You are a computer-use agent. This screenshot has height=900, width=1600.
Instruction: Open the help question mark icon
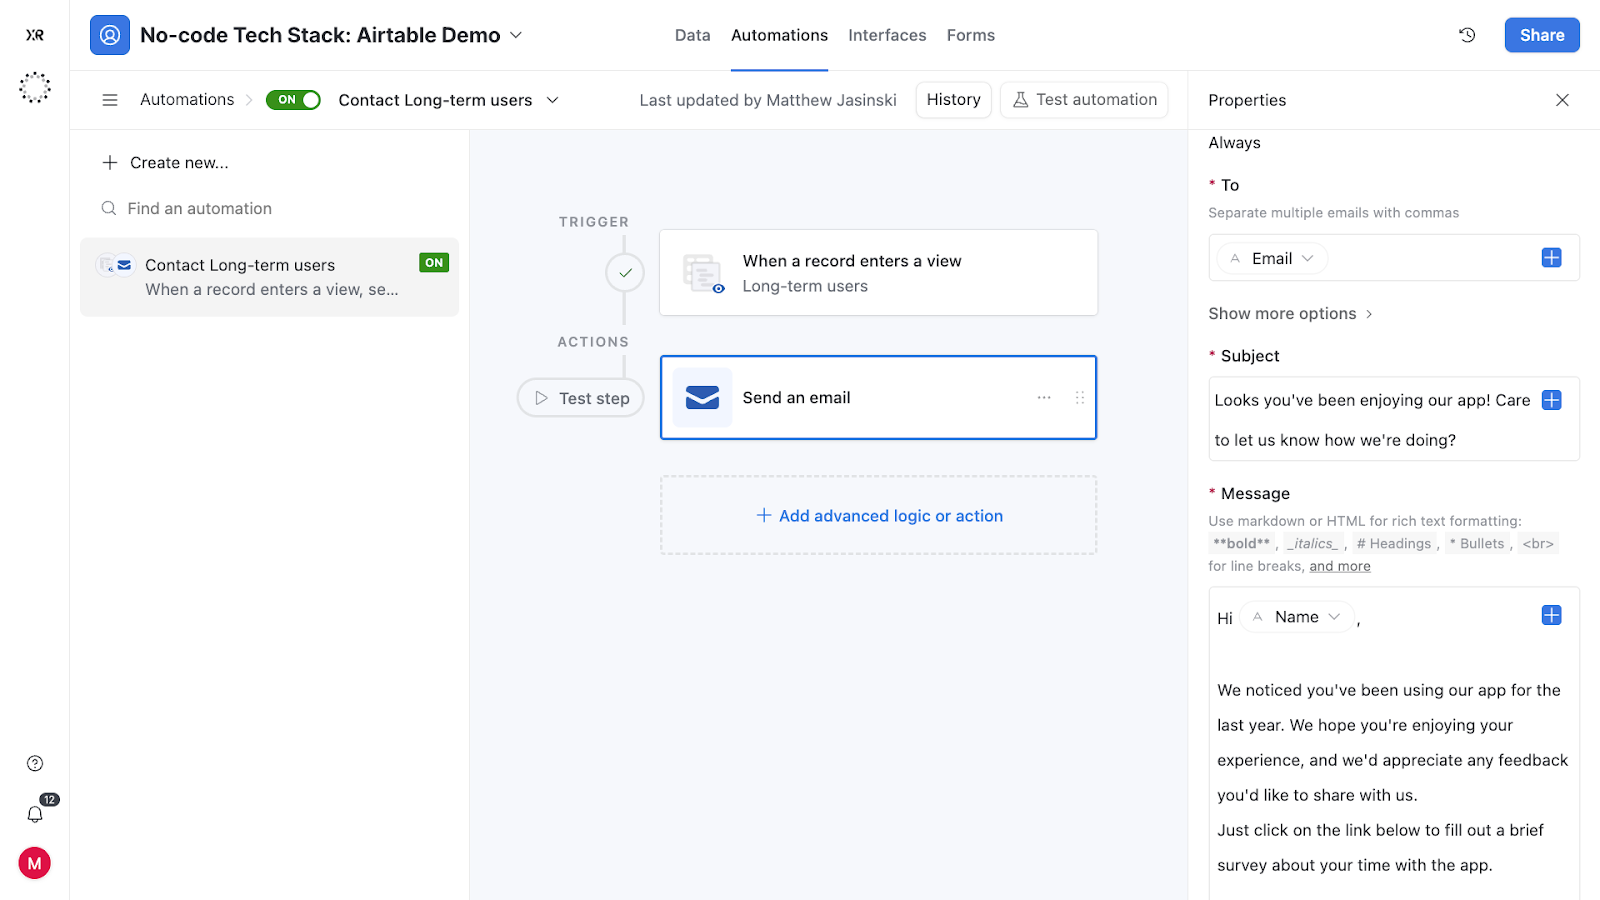(35, 764)
